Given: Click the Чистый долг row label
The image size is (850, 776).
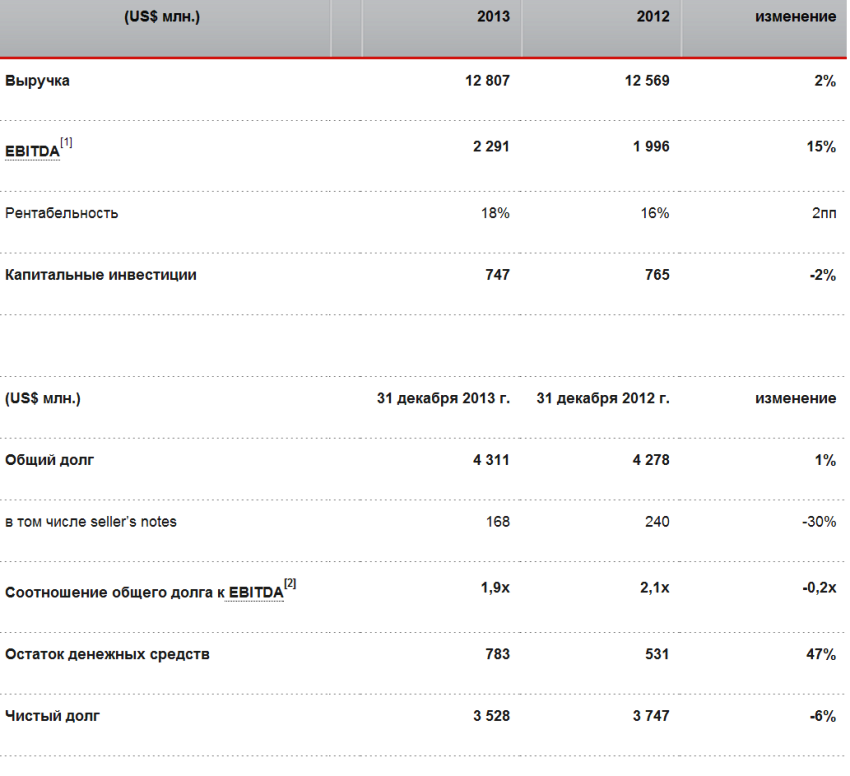Looking at the screenshot, I should pos(53,715).
